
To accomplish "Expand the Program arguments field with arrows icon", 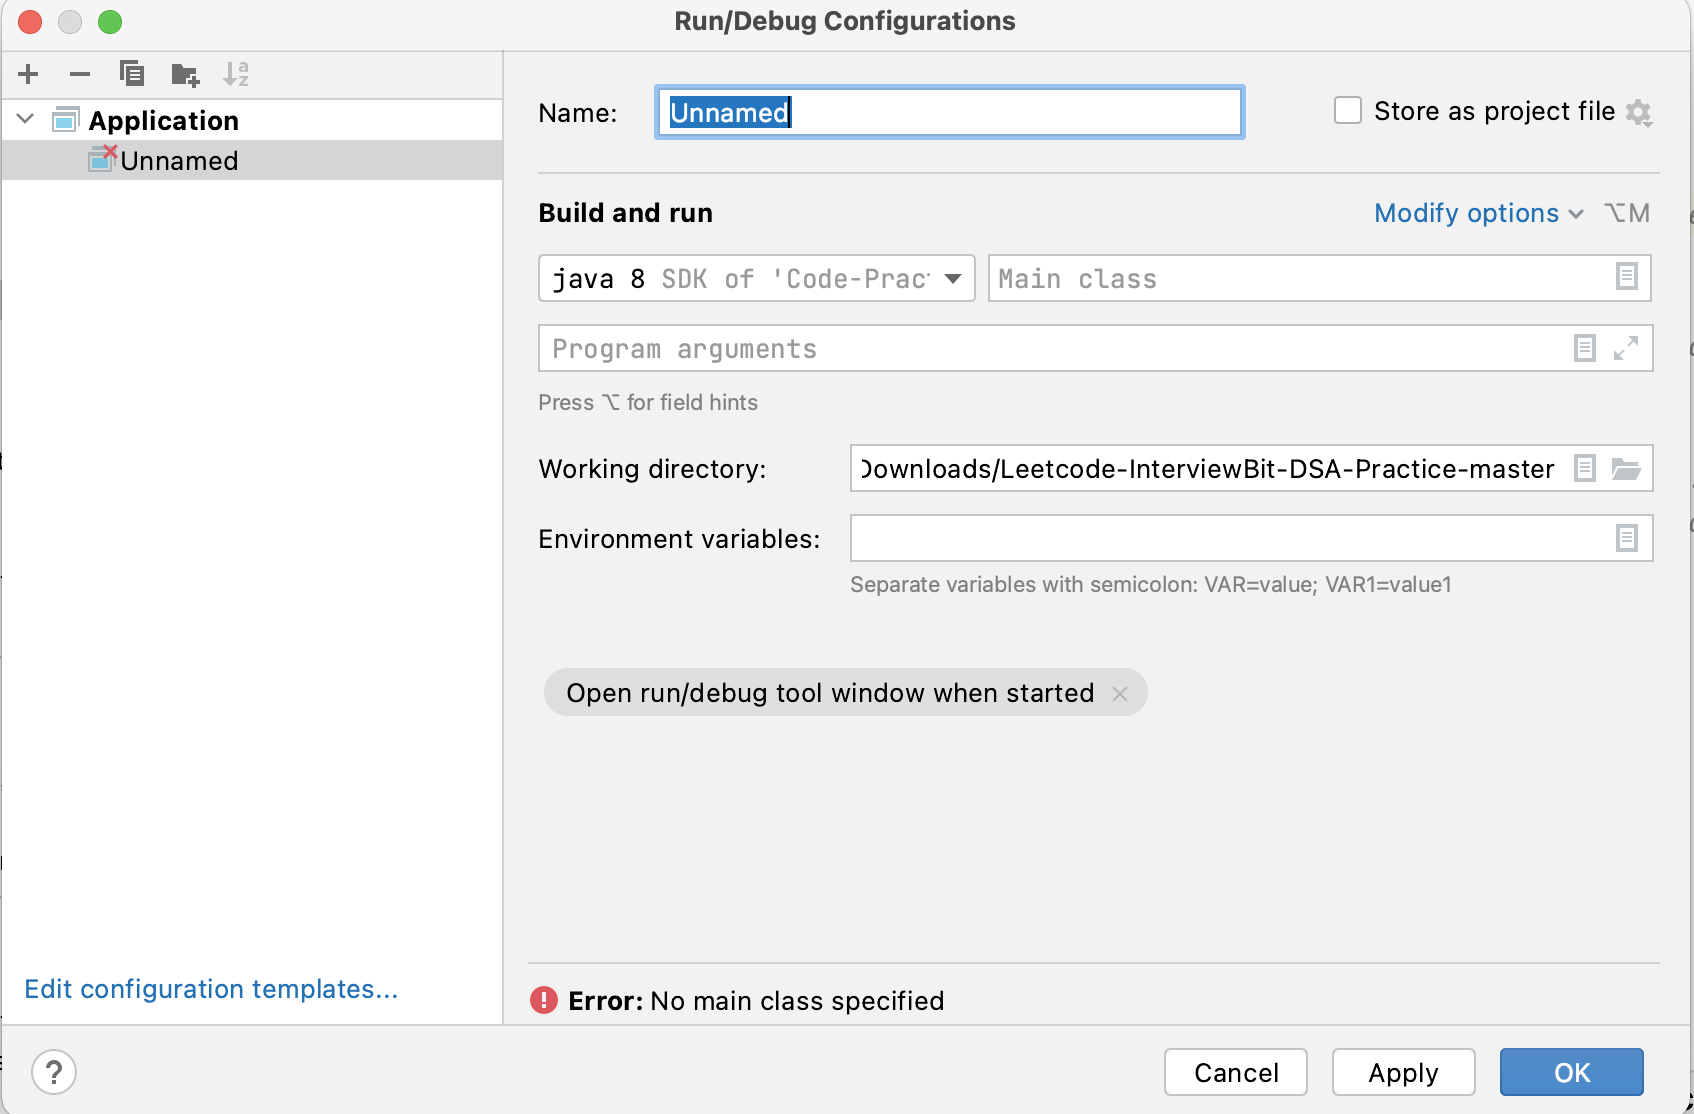I will click(x=1626, y=348).
